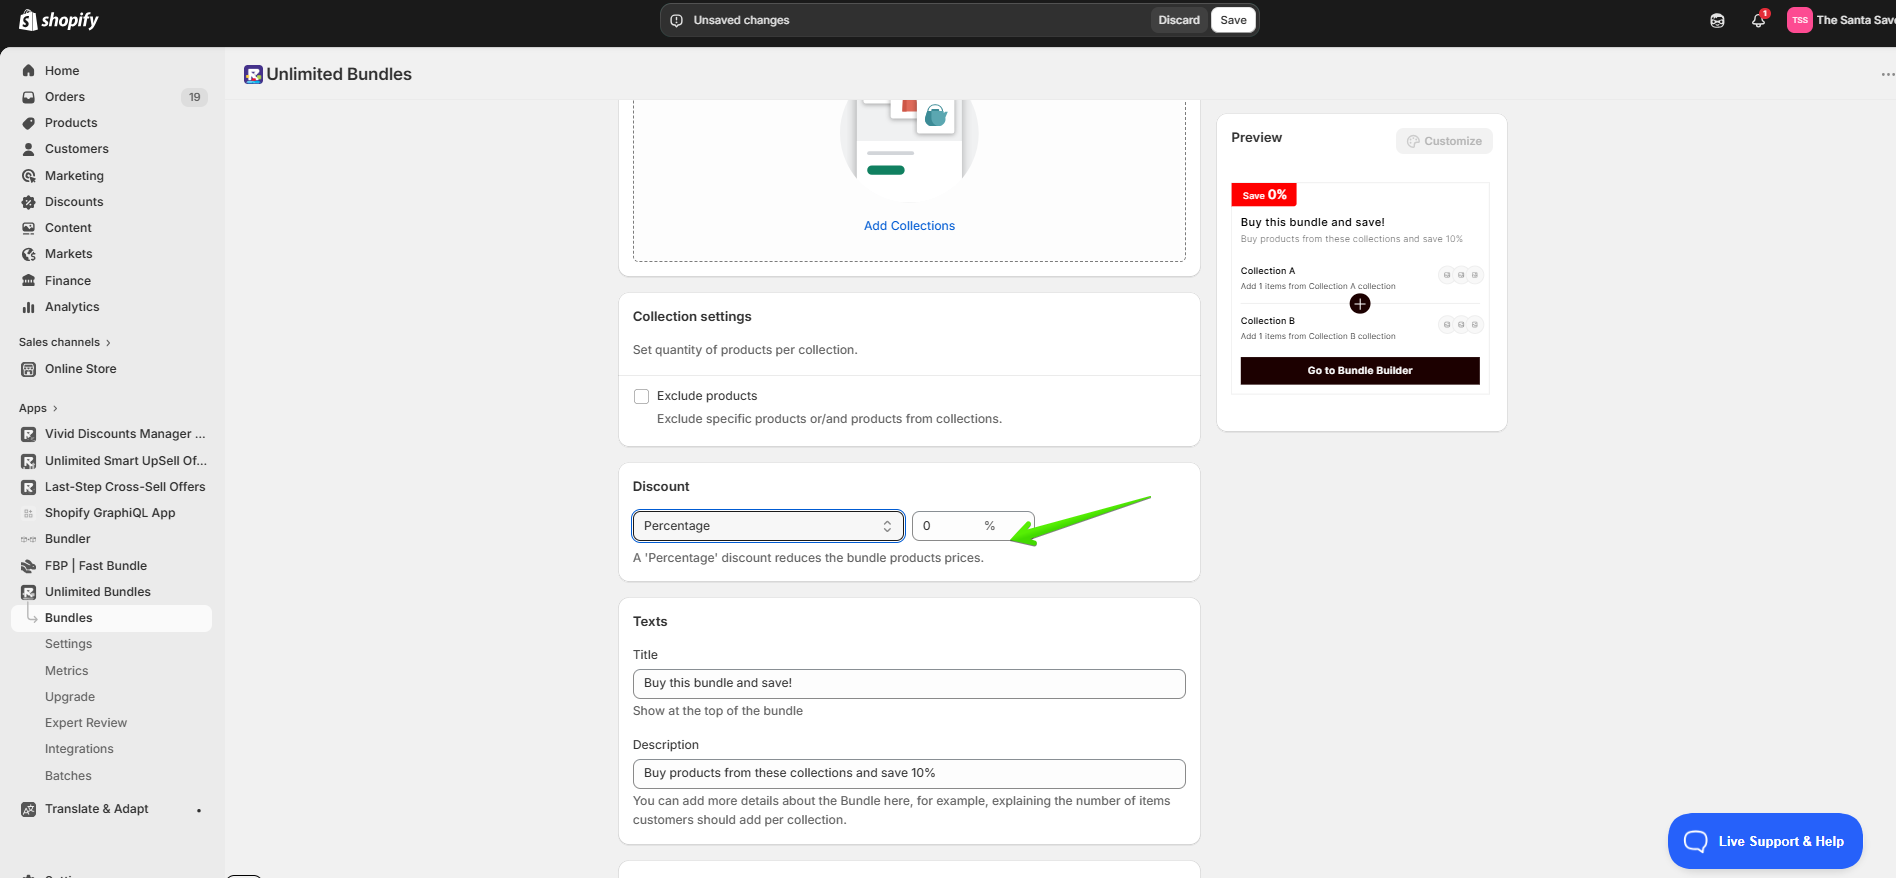Open Live Support & Help chat
This screenshot has width=1896, height=878.
pos(1765,841)
